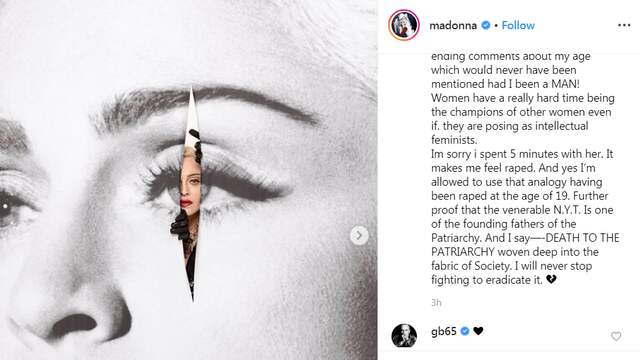Advance to next photo with arrow
The width and height of the screenshot is (640, 360).
pyautogui.click(x=359, y=236)
